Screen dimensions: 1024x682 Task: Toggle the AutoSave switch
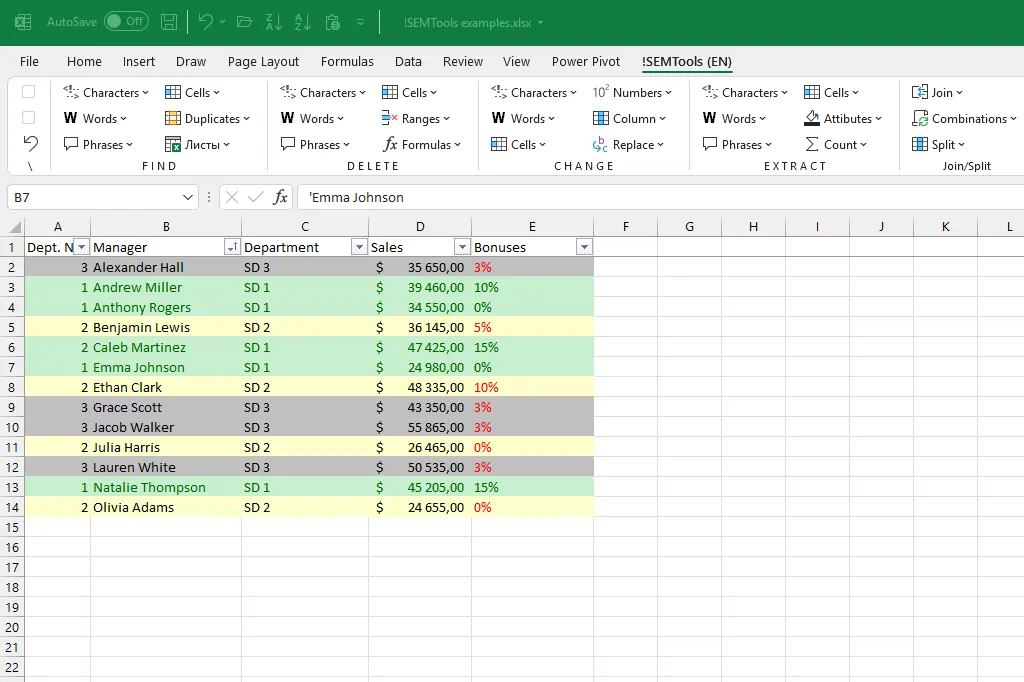126,22
